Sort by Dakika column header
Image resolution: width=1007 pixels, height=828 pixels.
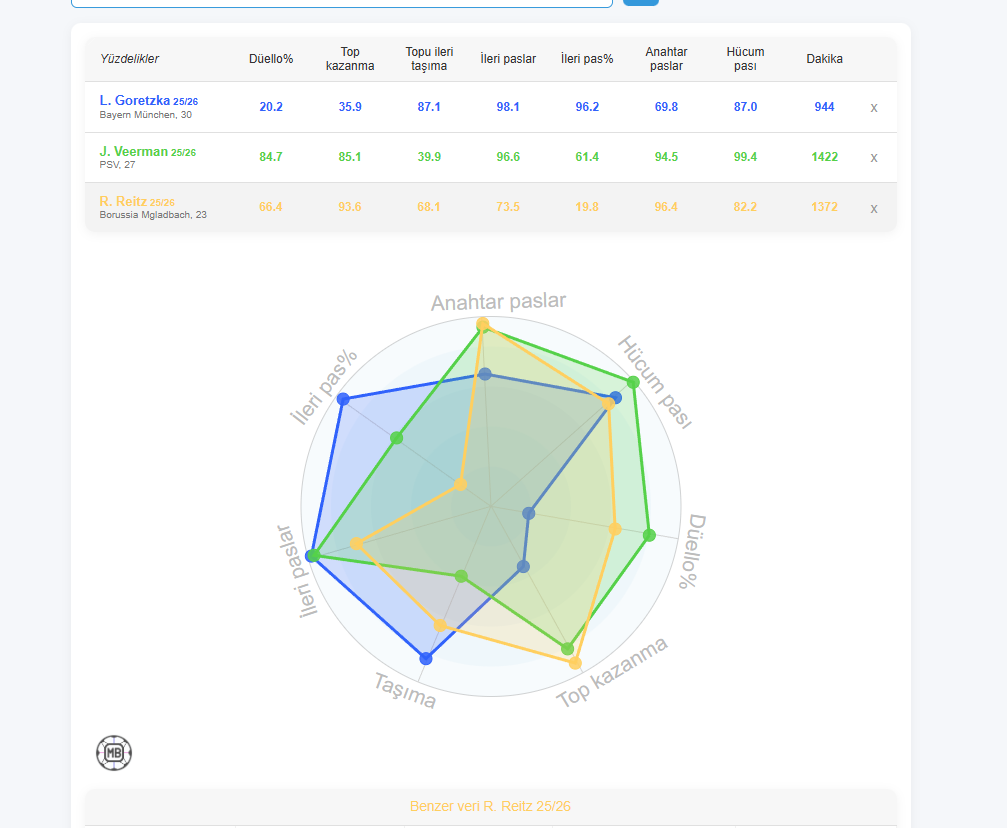pos(824,58)
